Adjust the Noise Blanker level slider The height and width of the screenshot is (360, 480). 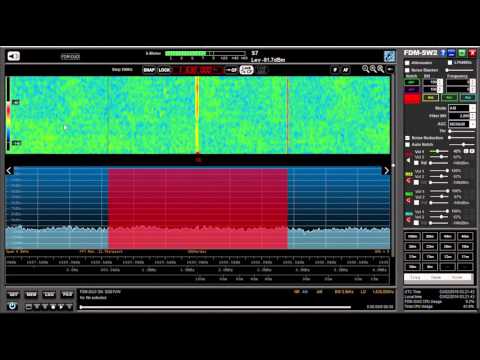point(460,70)
